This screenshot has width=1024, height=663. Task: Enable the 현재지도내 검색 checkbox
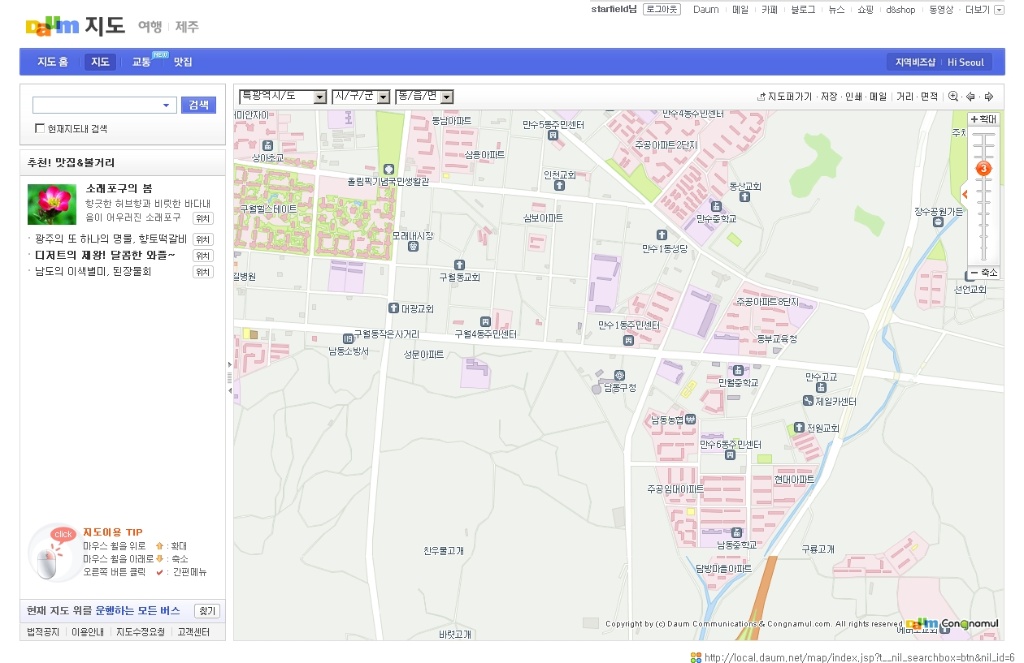[x=40, y=129]
